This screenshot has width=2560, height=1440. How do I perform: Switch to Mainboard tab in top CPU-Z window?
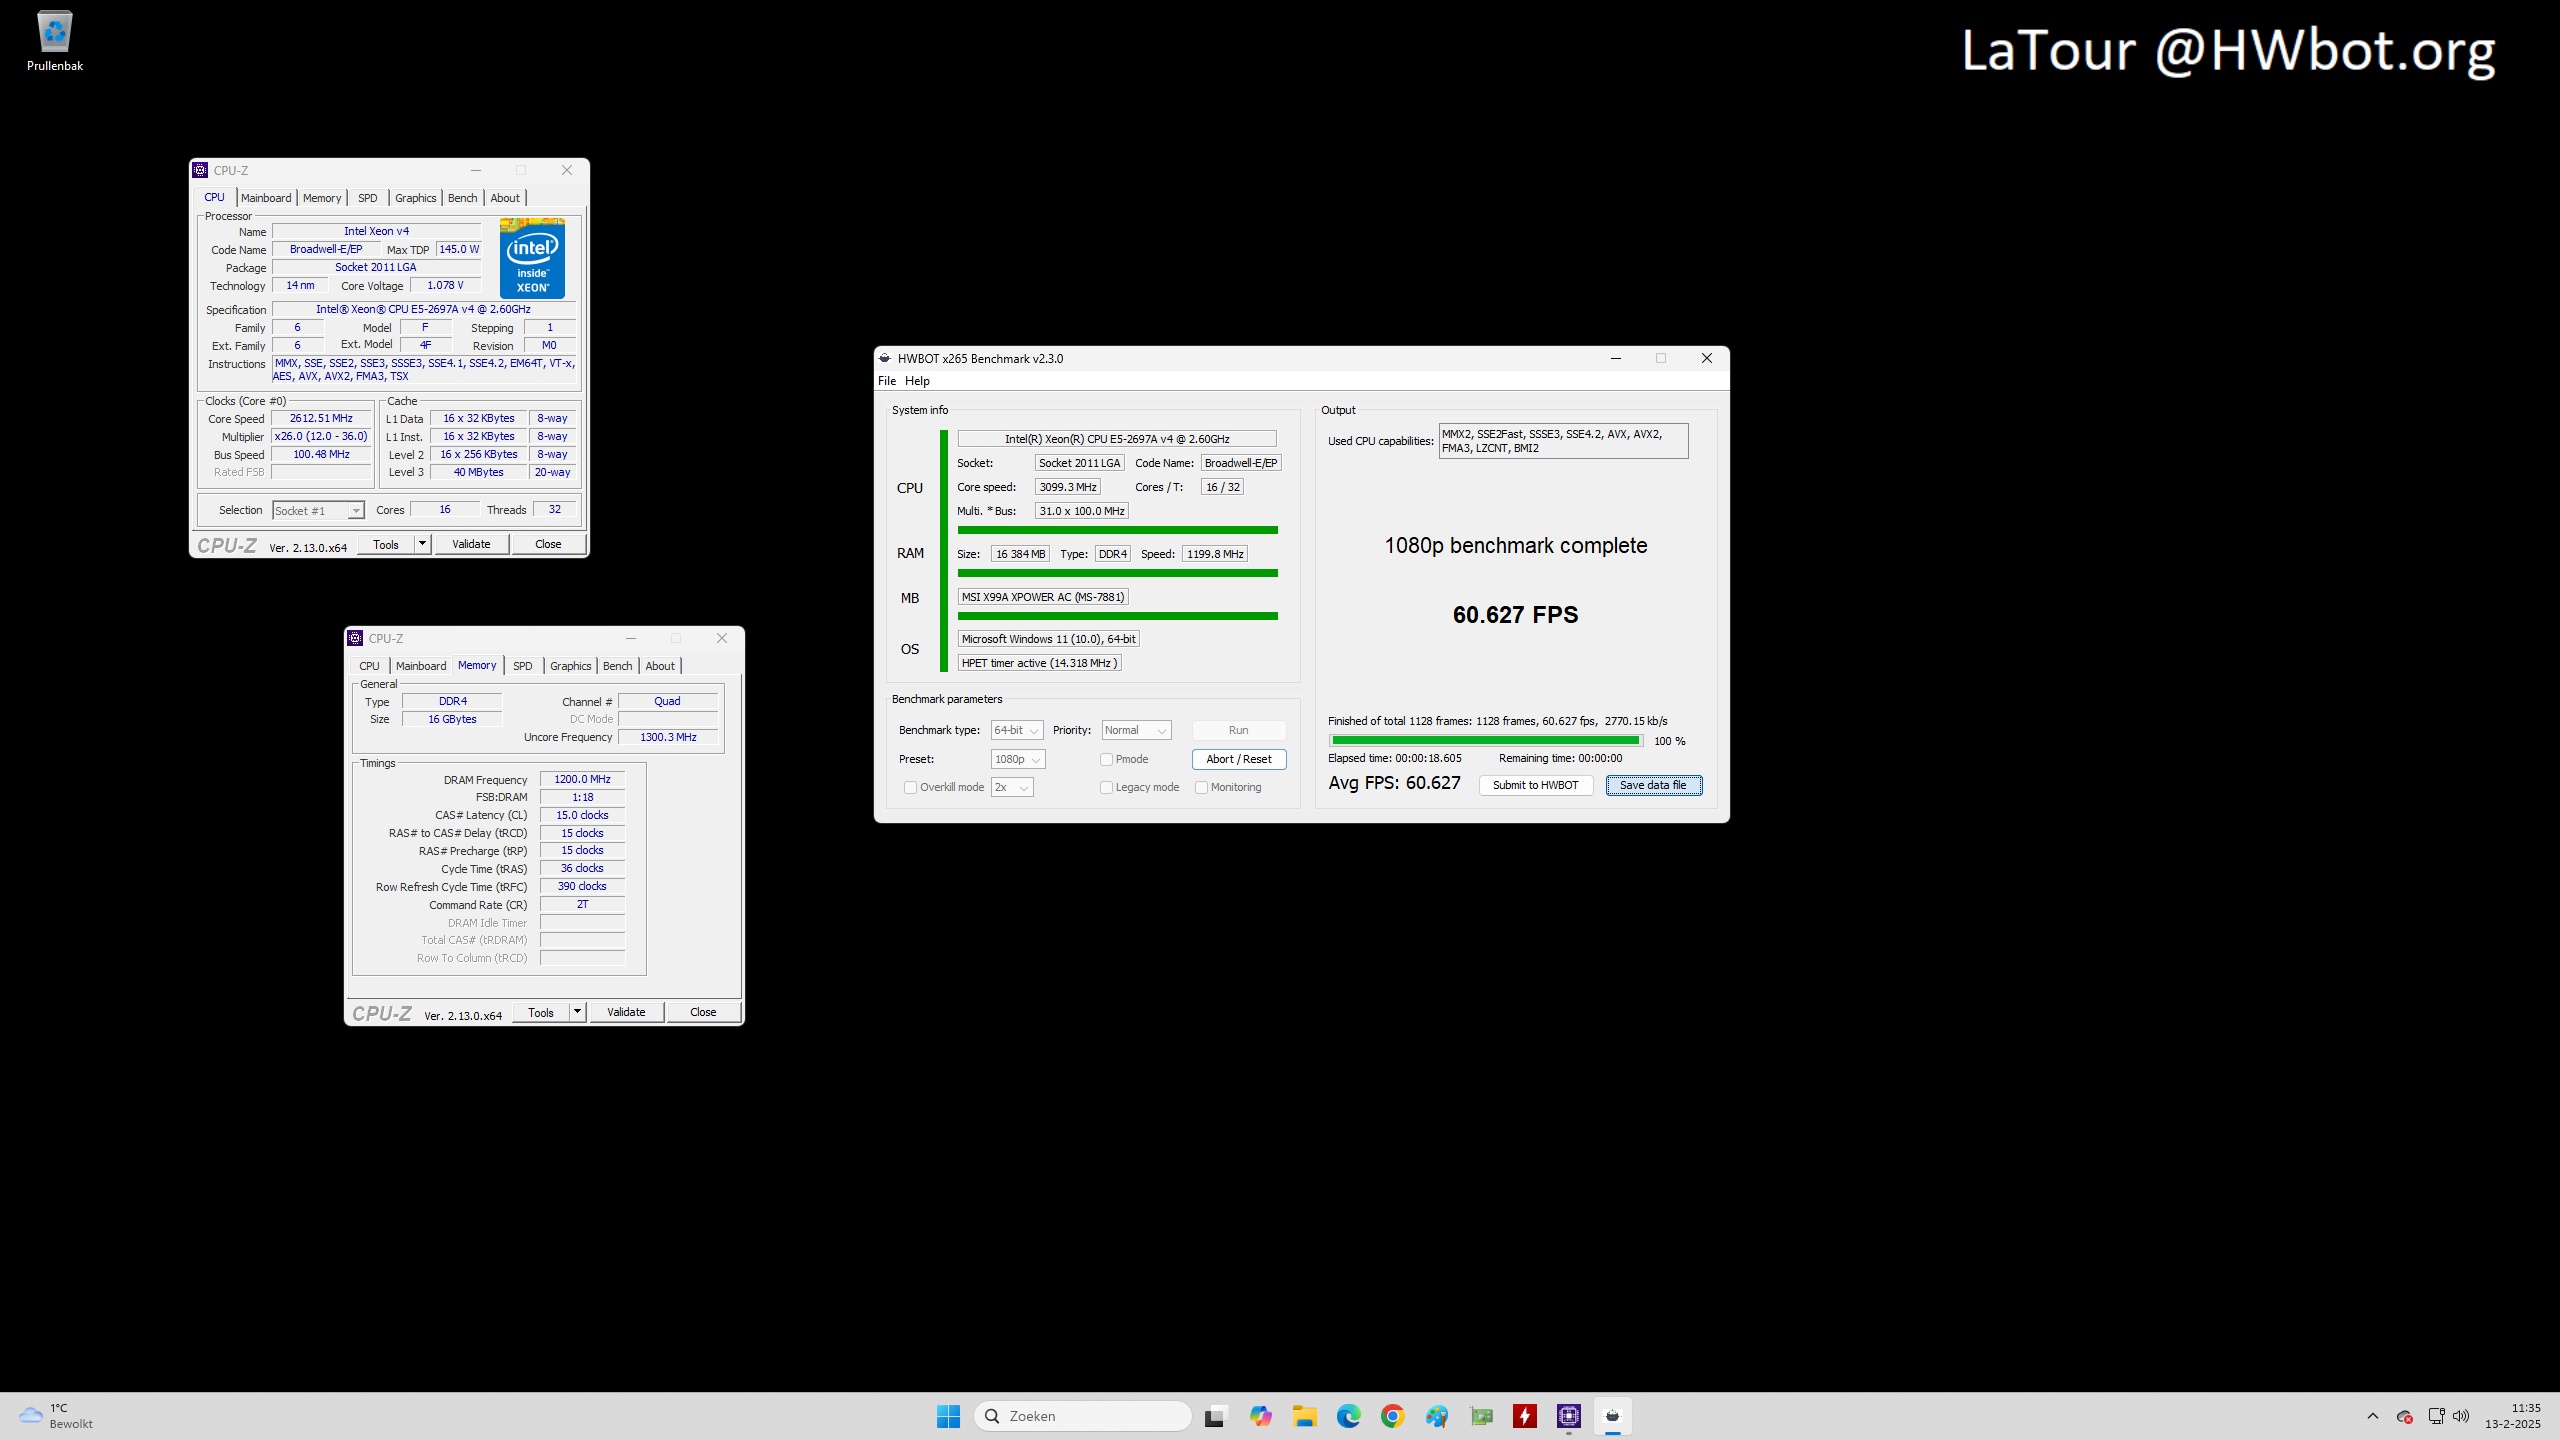click(266, 198)
